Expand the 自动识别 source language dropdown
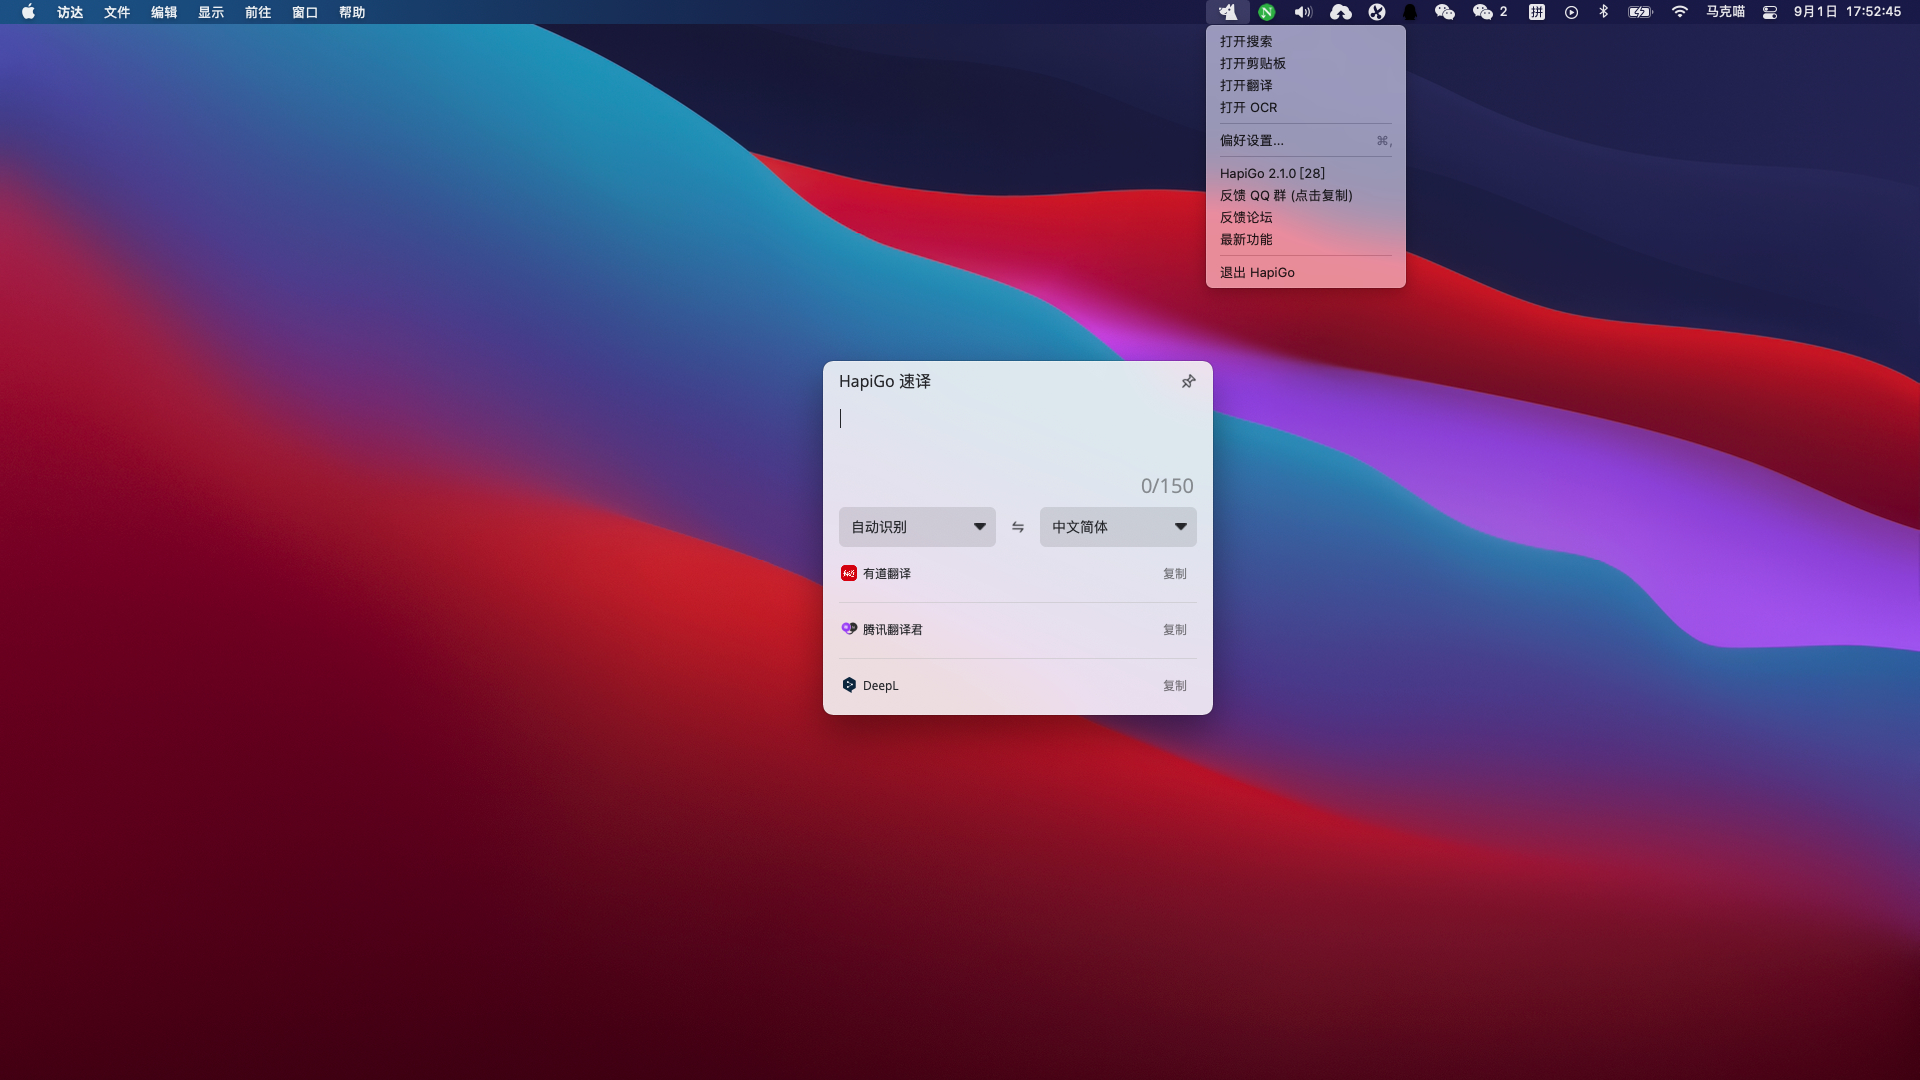 917,527
